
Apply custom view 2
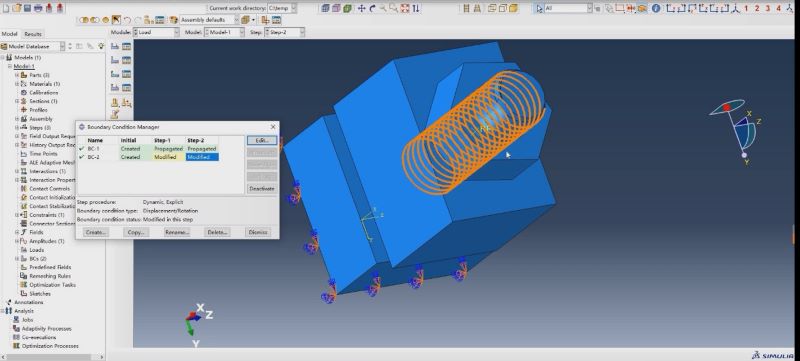click(757, 8)
